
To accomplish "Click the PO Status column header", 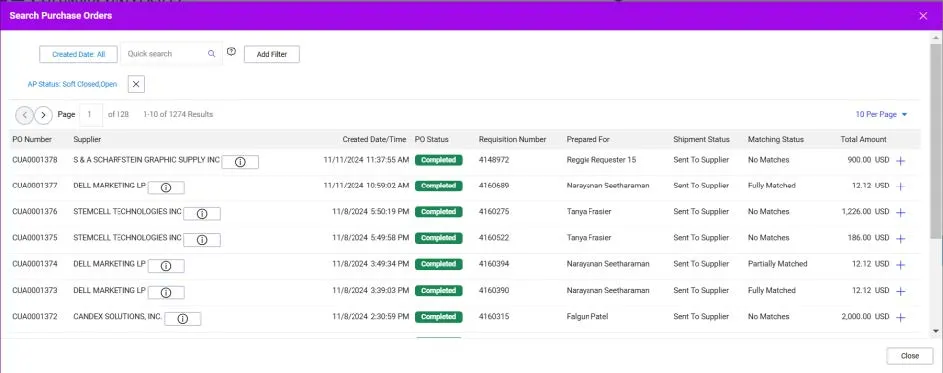I will 431,140.
